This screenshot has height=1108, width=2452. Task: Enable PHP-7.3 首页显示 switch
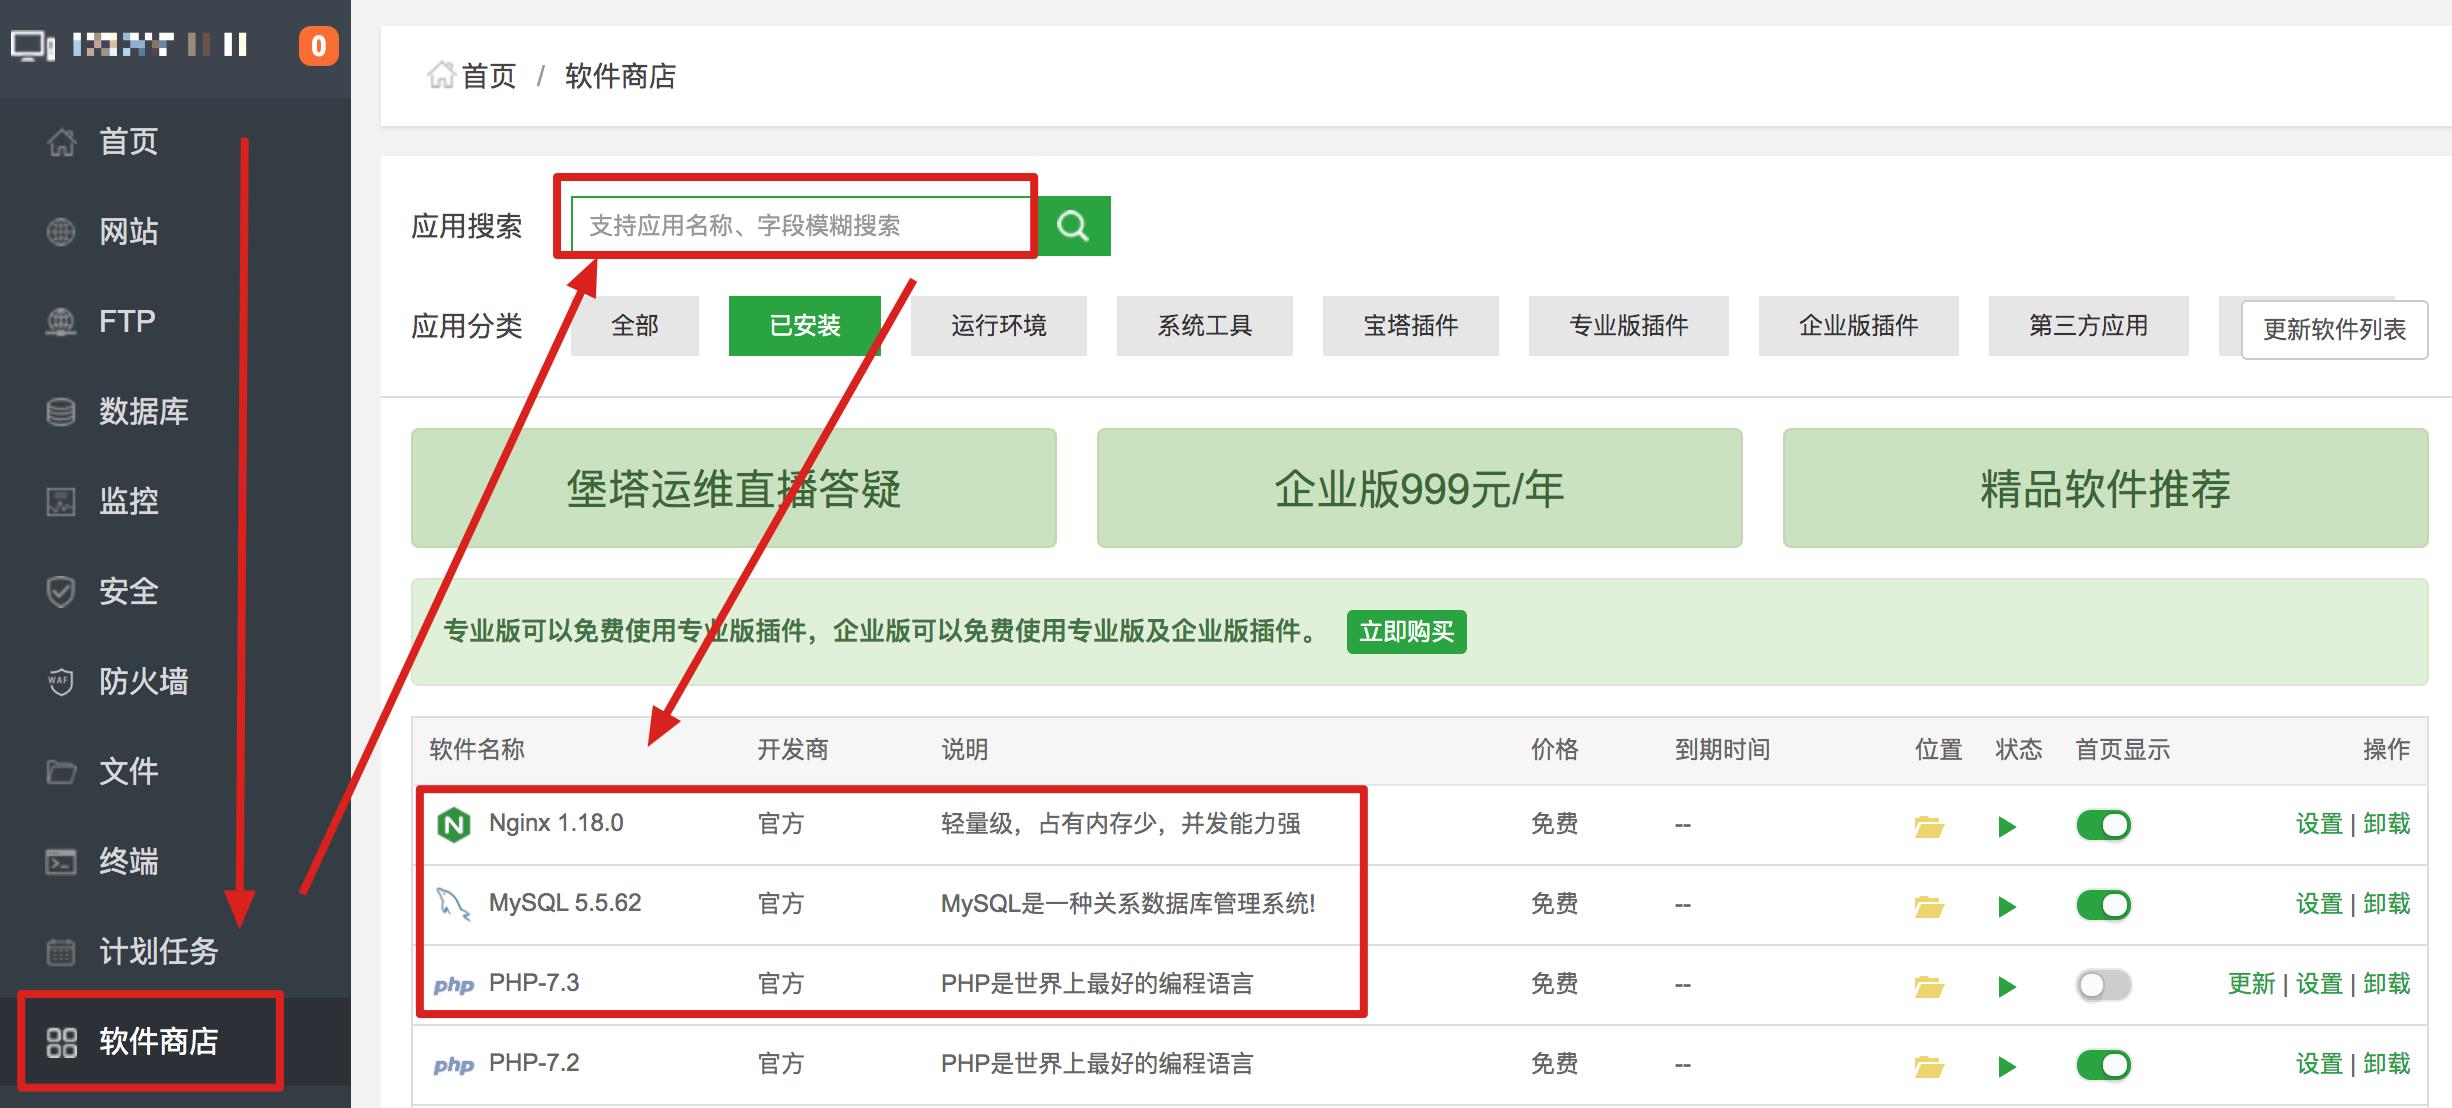click(2104, 985)
